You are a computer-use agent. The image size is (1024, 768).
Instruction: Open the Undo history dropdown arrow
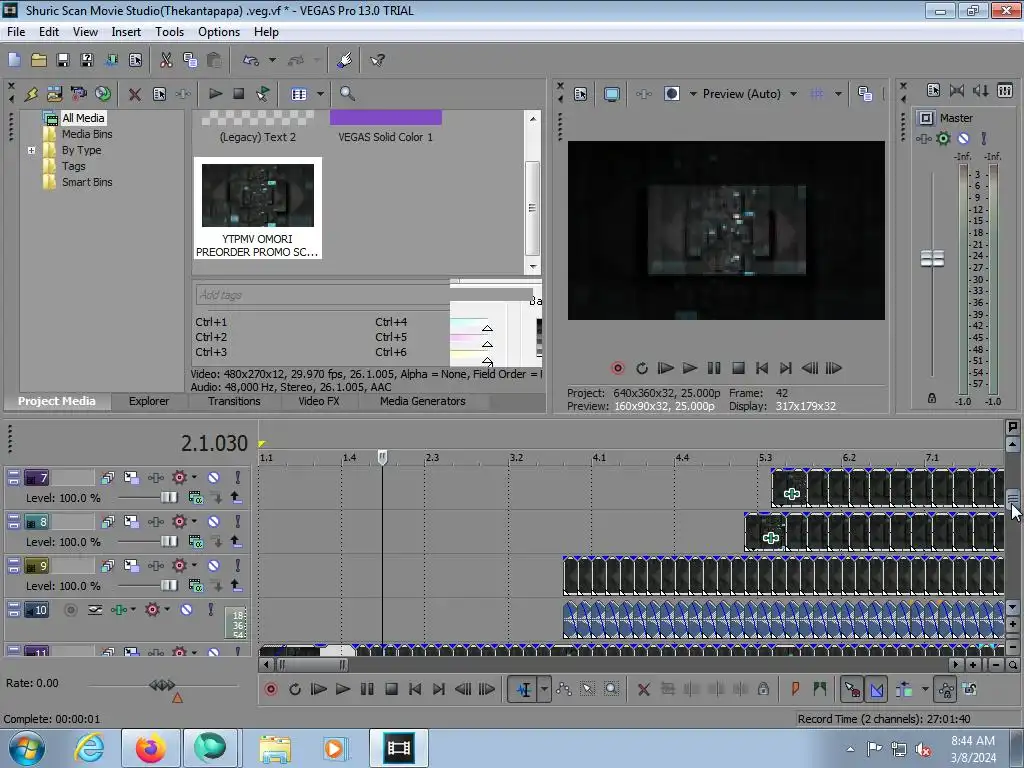[x=272, y=60]
